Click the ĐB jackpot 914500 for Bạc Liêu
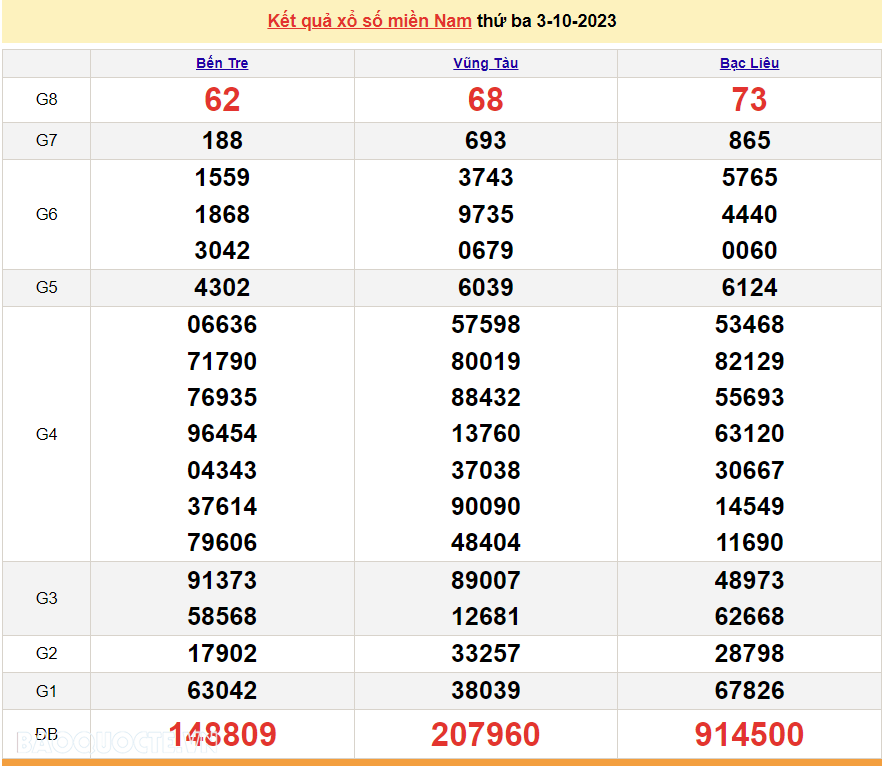883x766 pixels. 749,733
